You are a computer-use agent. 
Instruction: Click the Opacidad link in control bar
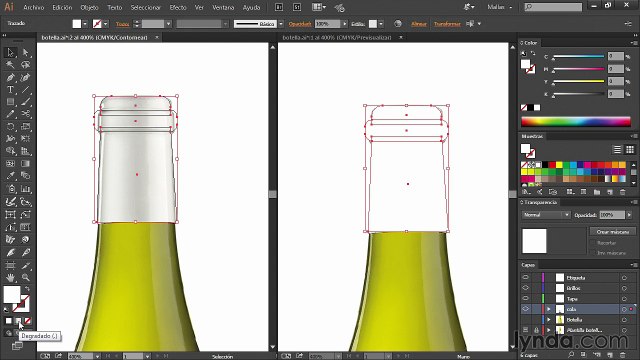300,24
